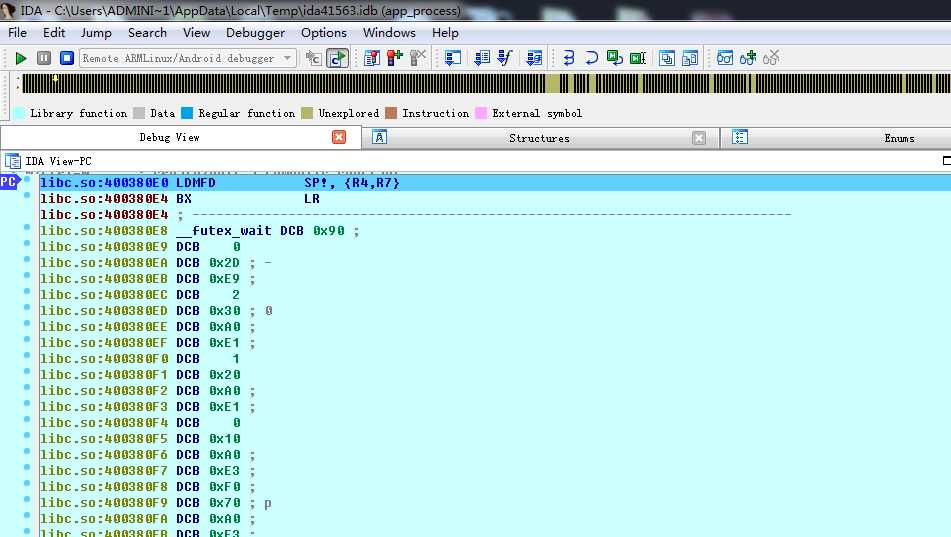
Task: Click the Run until return icon
Action: click(x=614, y=58)
